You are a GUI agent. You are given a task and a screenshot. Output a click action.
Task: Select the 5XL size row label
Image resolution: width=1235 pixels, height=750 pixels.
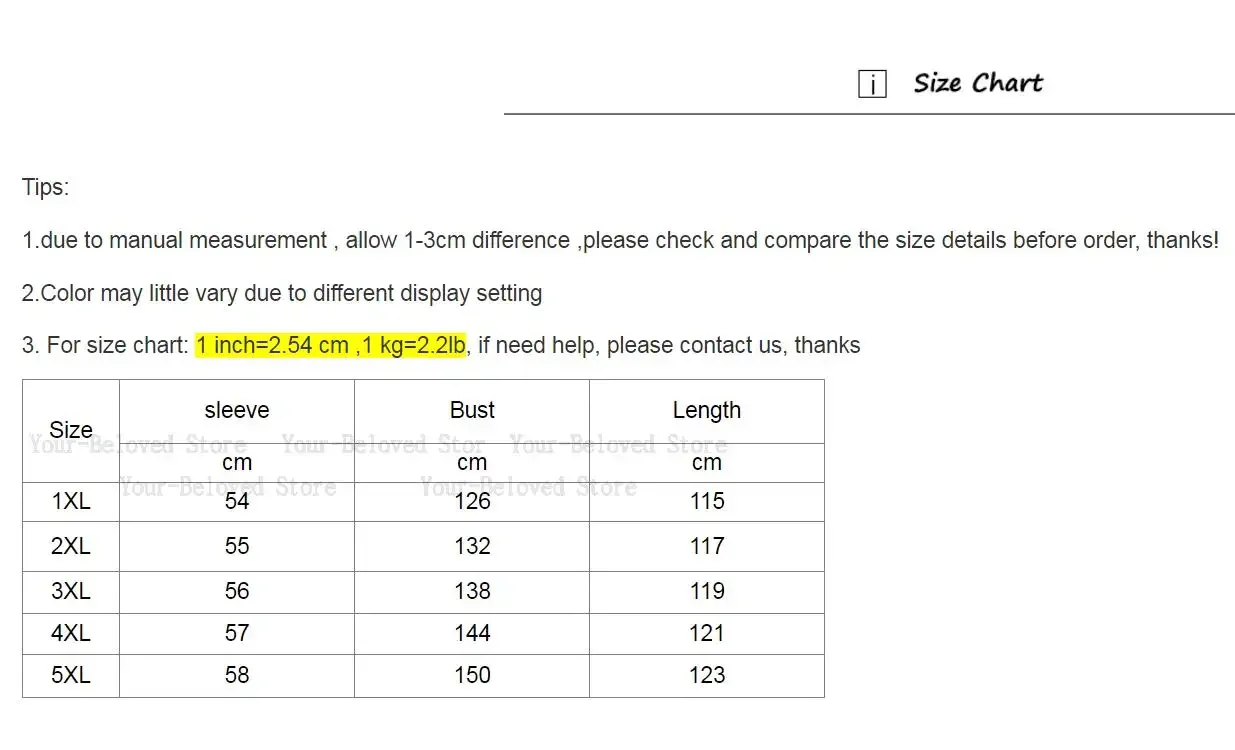point(71,675)
